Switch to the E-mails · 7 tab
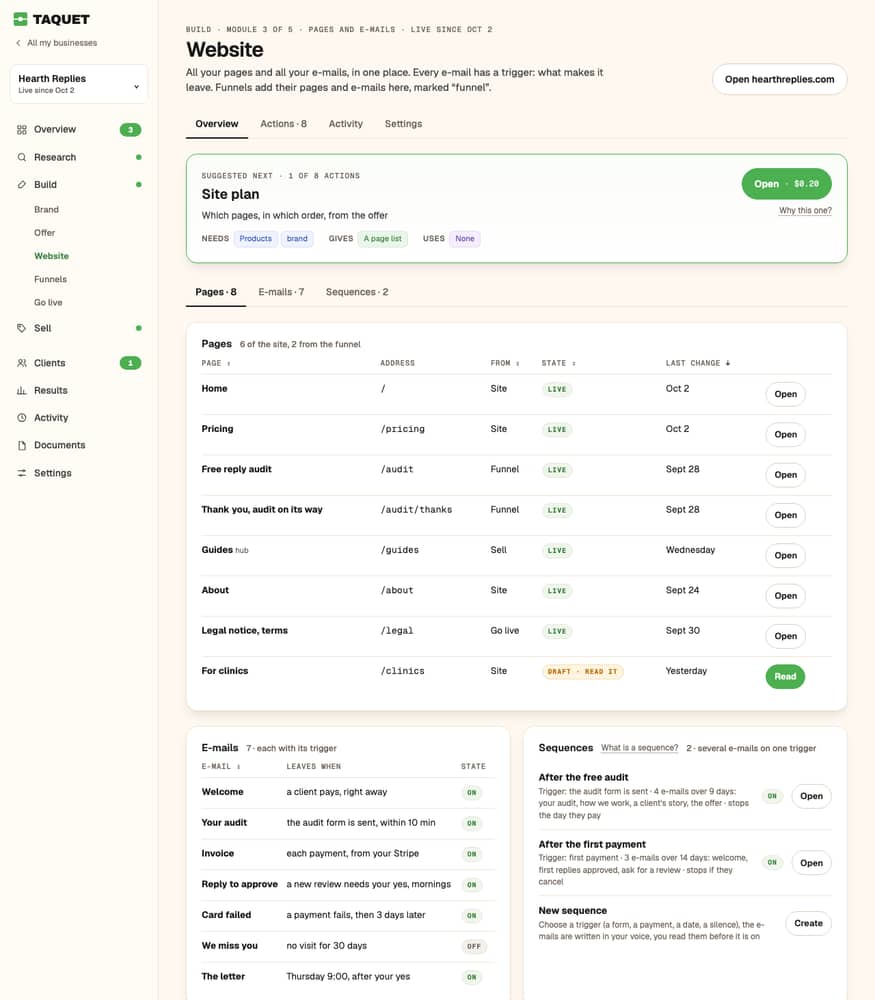875x1000 pixels. click(281, 292)
